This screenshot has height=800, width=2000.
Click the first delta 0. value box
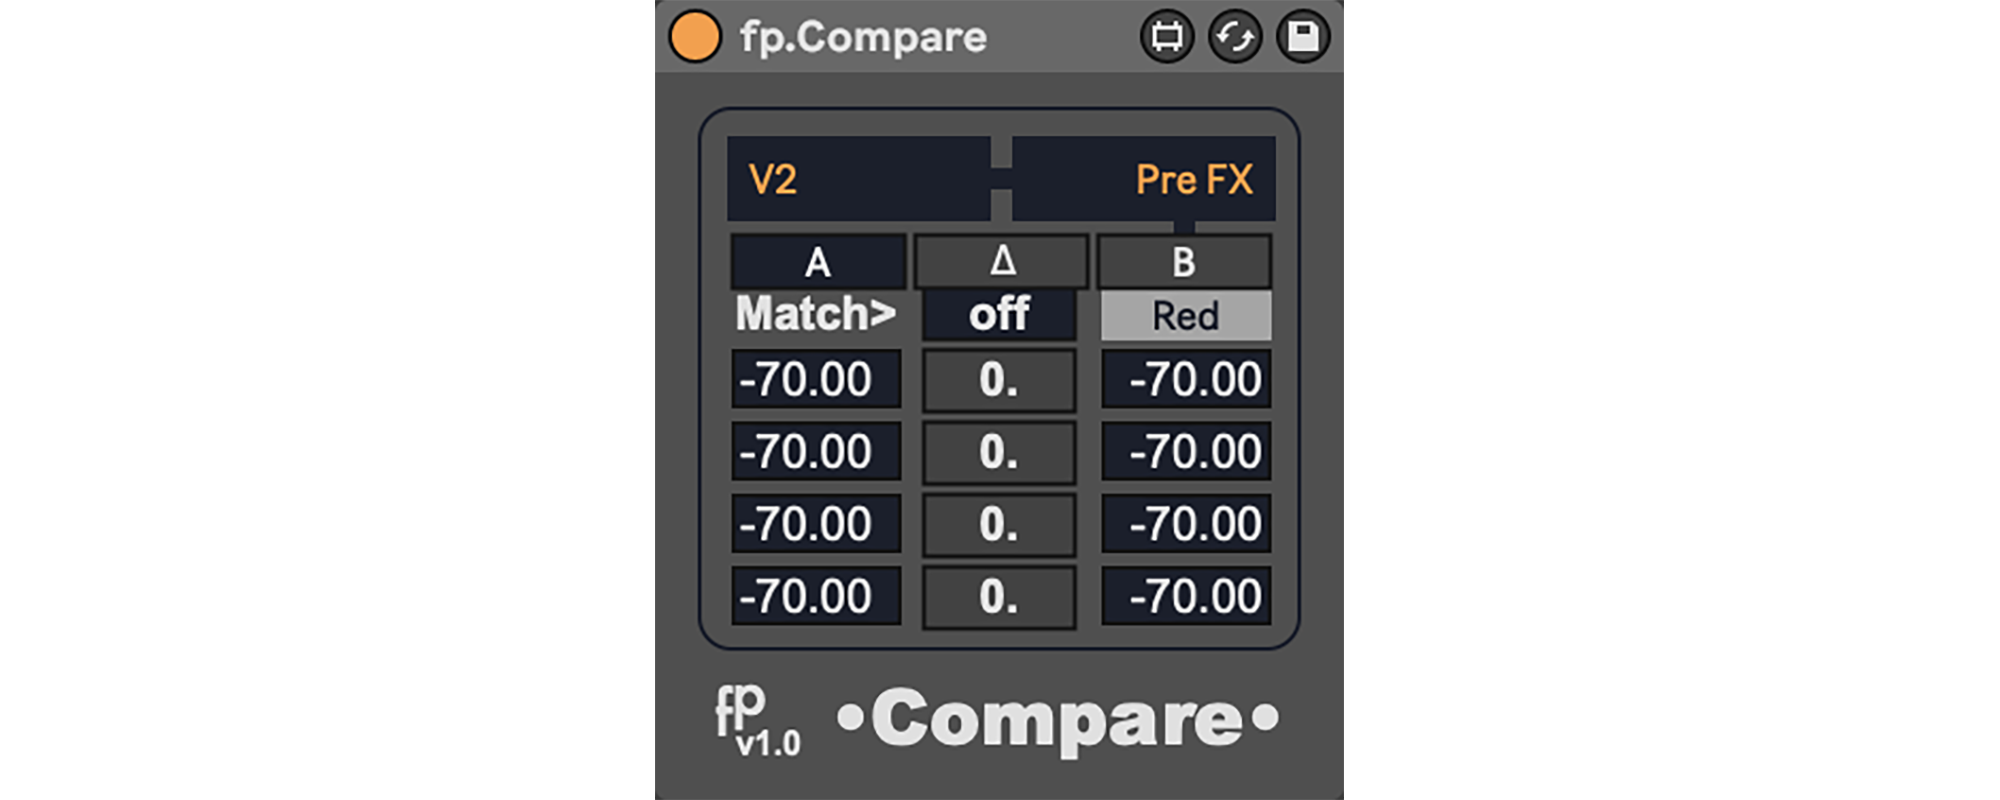(x=999, y=380)
